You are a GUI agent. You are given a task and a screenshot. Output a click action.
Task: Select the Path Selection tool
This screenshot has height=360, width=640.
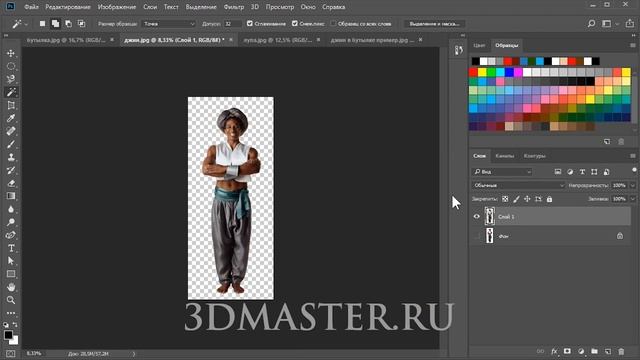coord(11,261)
